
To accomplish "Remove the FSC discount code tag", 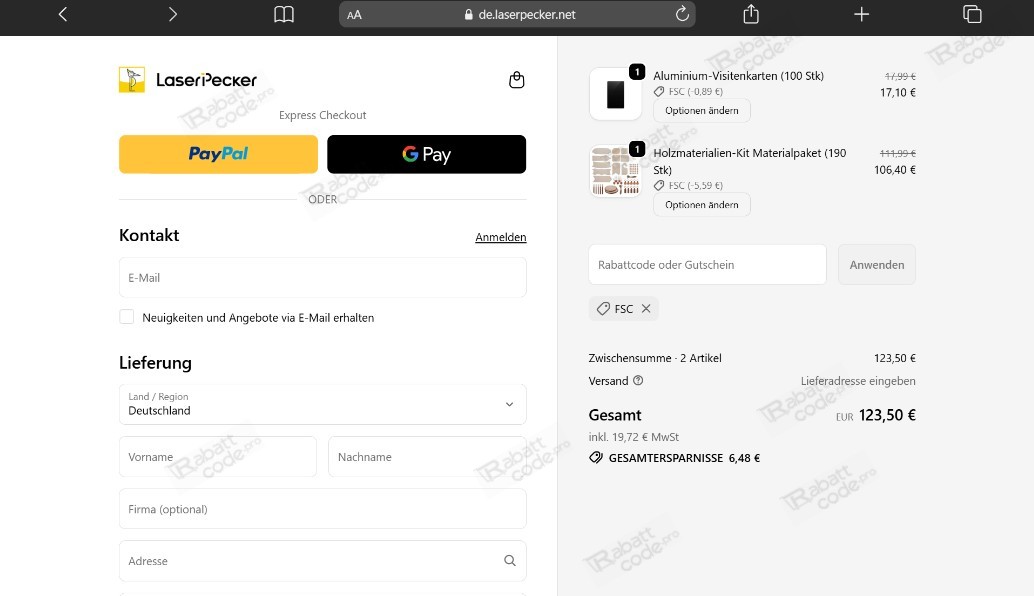I will [x=646, y=309].
